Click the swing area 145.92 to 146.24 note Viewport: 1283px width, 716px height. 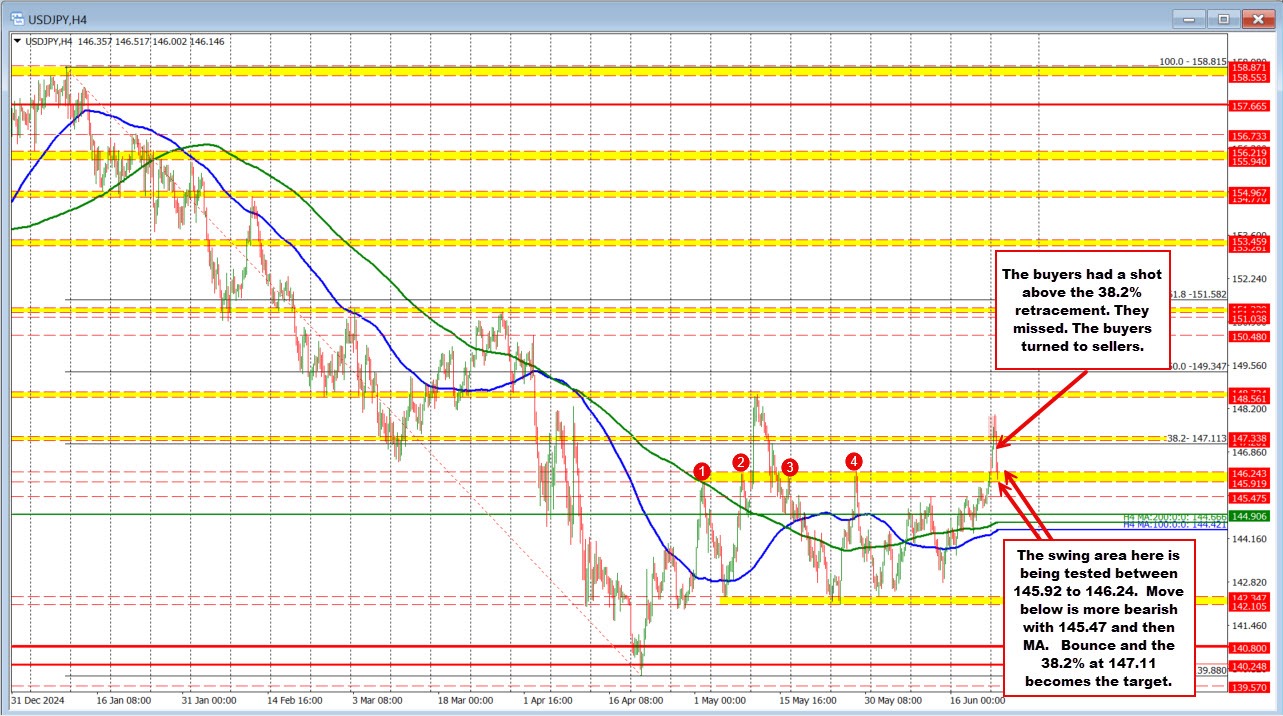point(1098,617)
